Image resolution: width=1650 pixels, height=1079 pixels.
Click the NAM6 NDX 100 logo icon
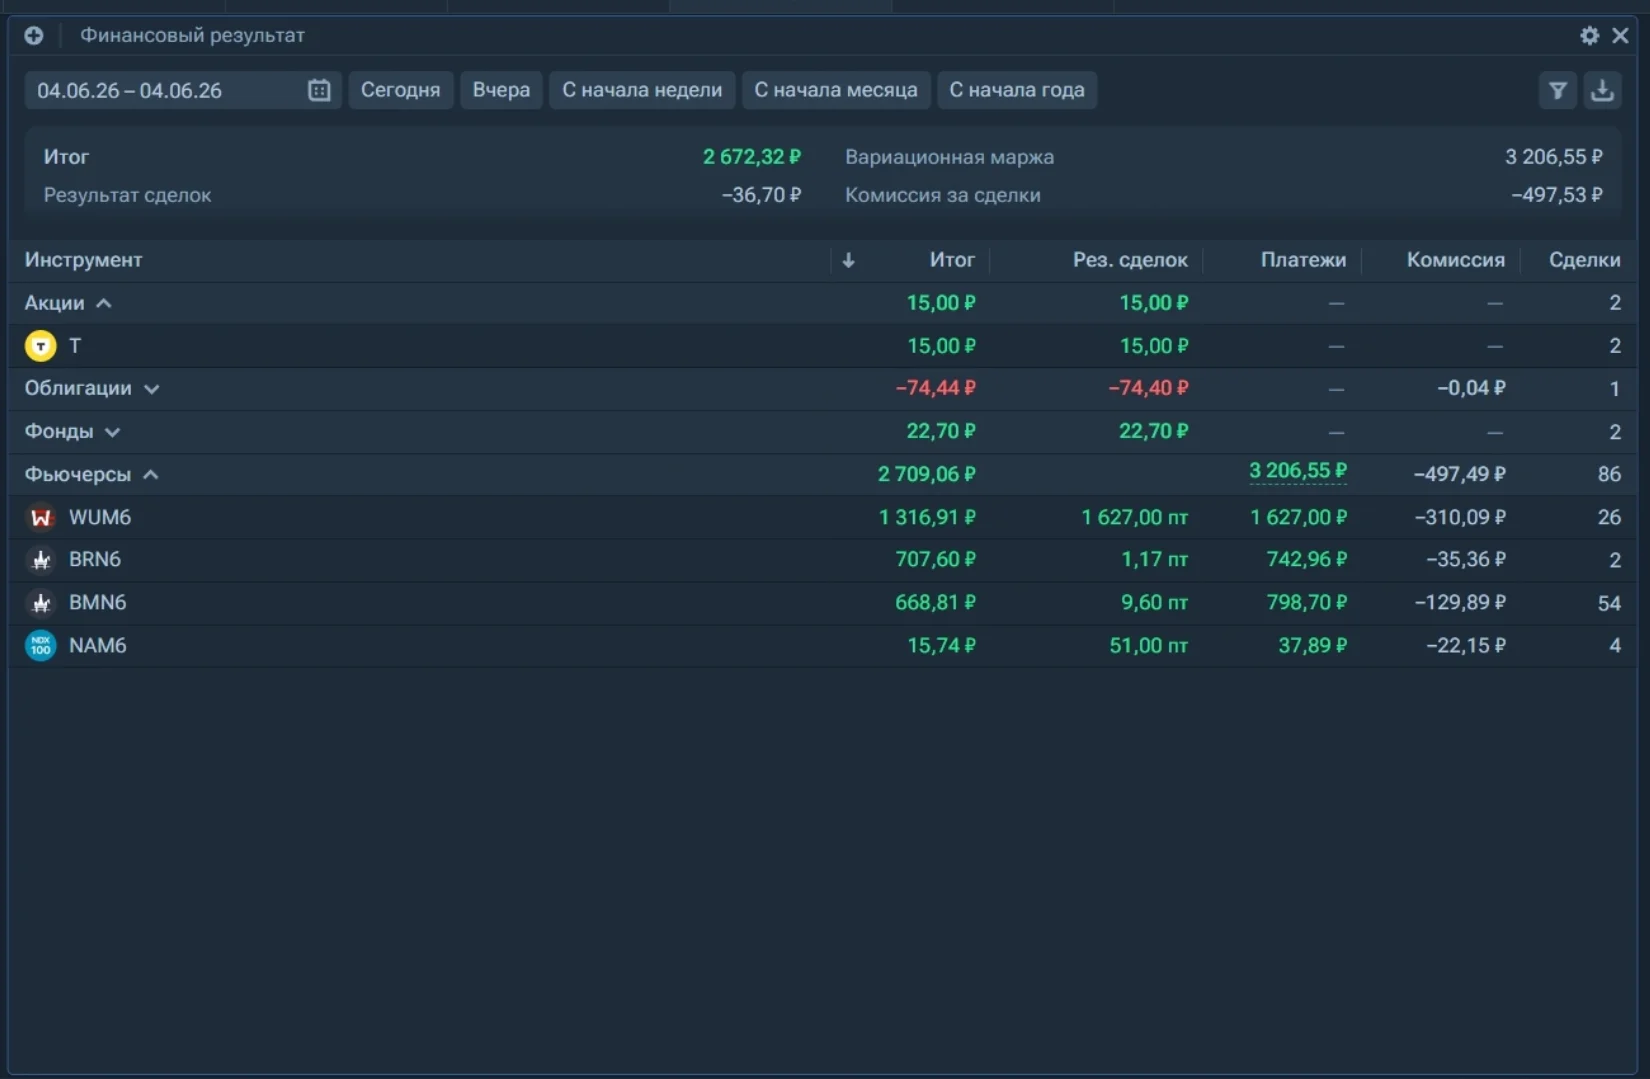tap(40, 646)
